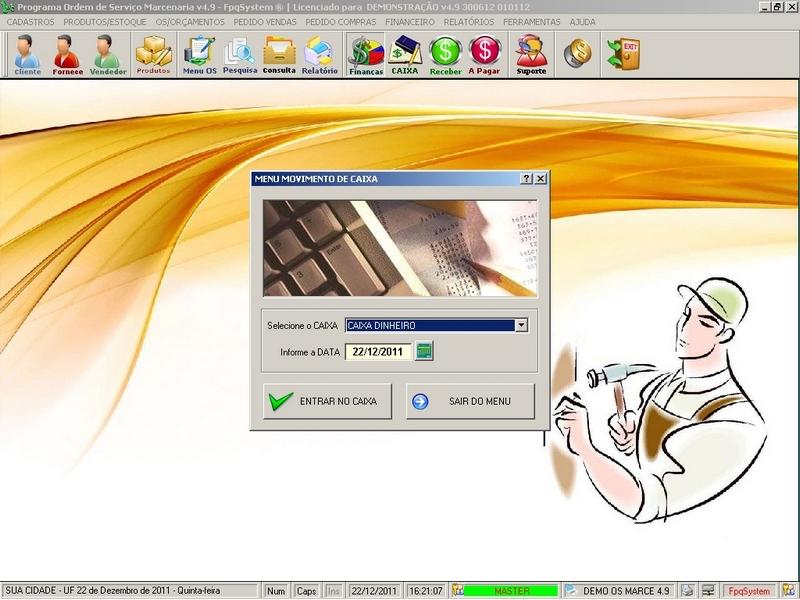The image size is (800, 600).
Task: Click the gold coin toolbar icon
Action: click(578, 53)
